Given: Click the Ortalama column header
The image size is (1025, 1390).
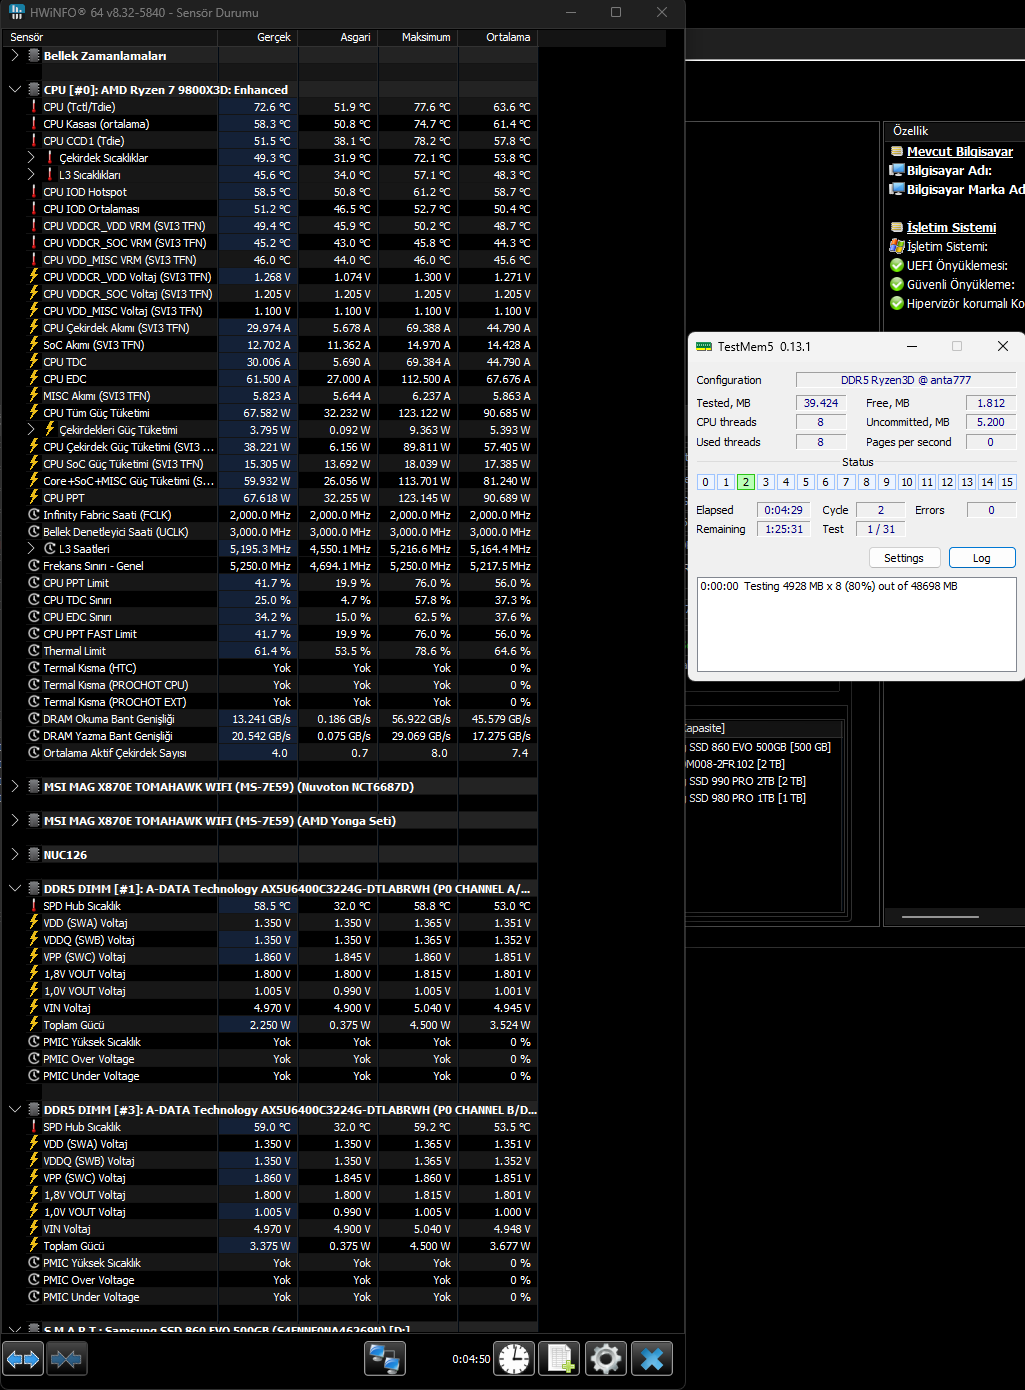Looking at the screenshot, I should pos(498,37).
